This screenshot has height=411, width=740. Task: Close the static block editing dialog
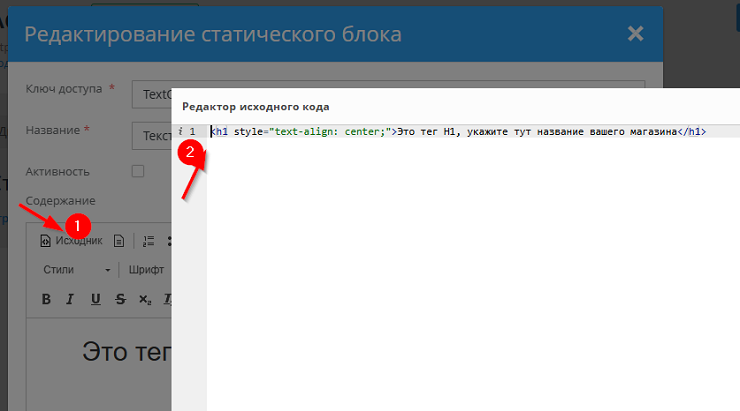pyautogui.click(x=635, y=34)
